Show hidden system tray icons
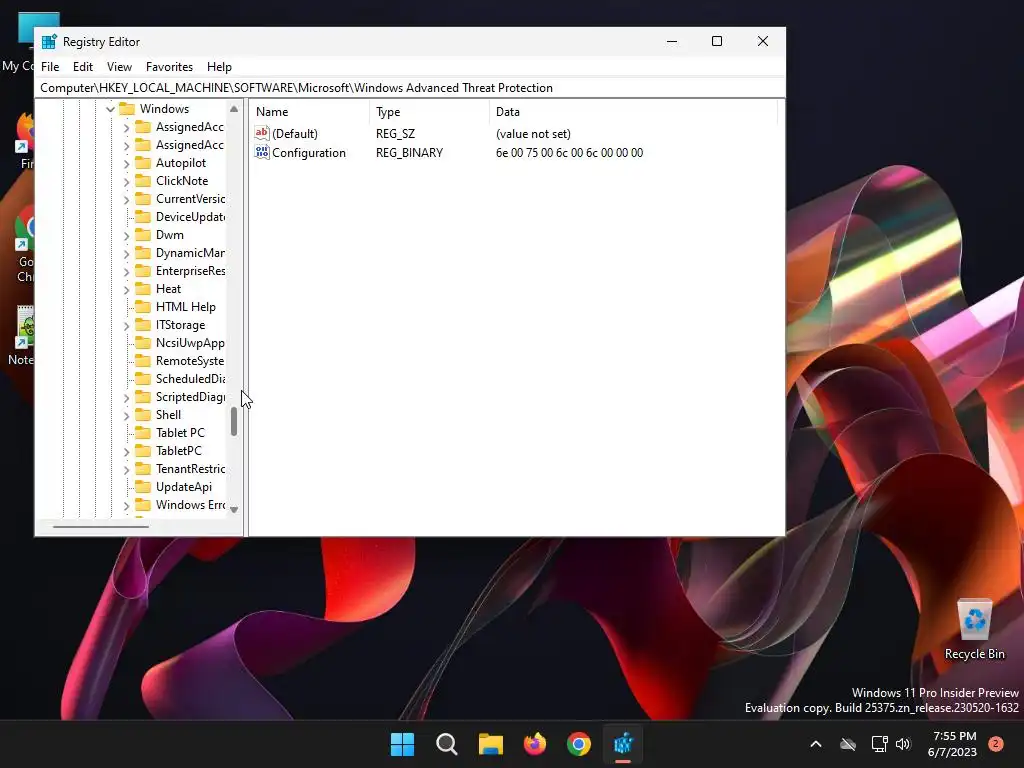Image resolution: width=1024 pixels, height=768 pixels. tap(816, 744)
